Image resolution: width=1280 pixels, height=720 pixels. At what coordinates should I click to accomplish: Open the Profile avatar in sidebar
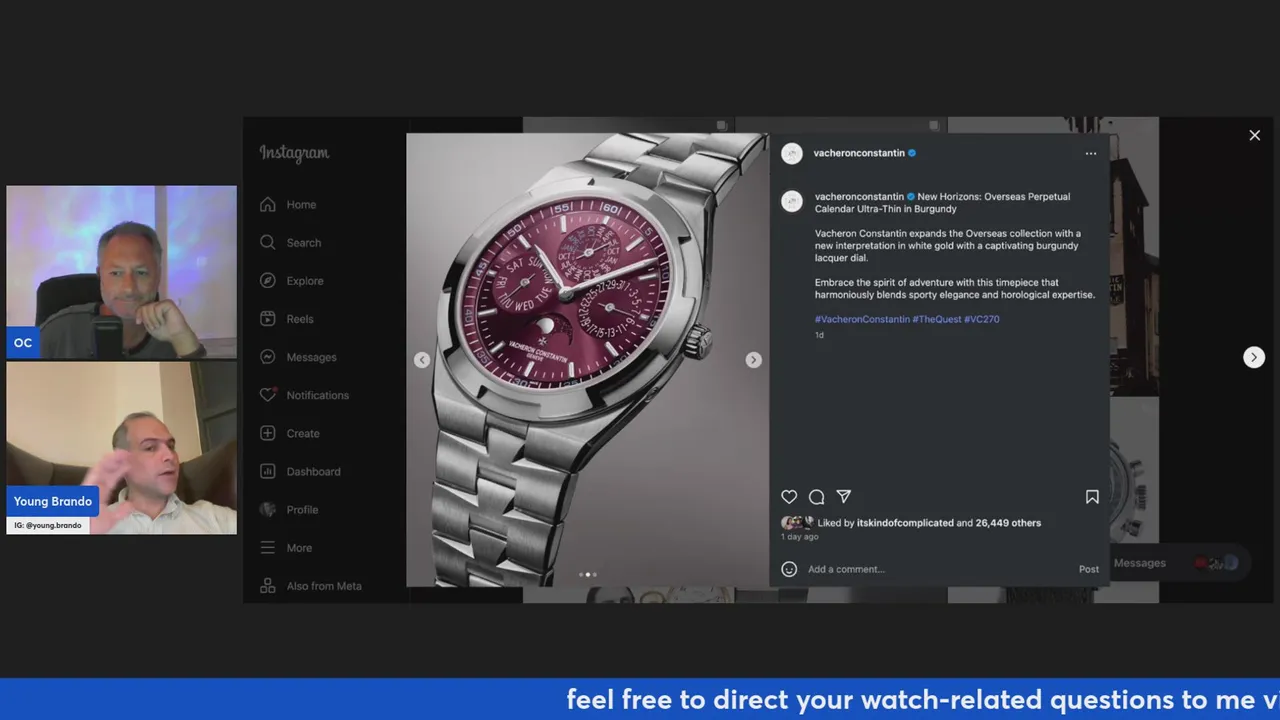coord(267,509)
